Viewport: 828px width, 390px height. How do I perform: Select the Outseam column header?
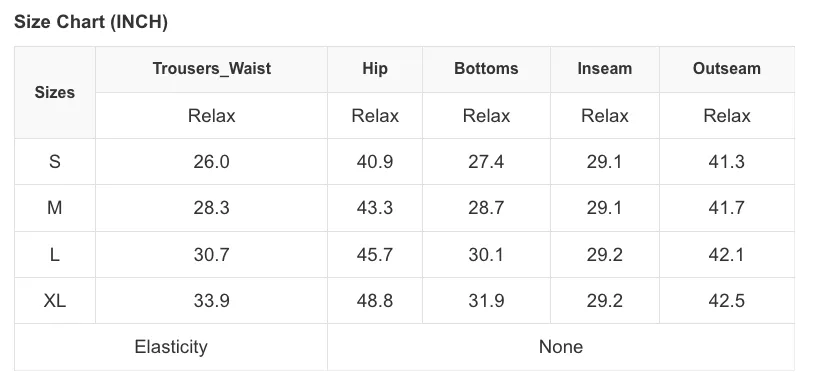[727, 69]
